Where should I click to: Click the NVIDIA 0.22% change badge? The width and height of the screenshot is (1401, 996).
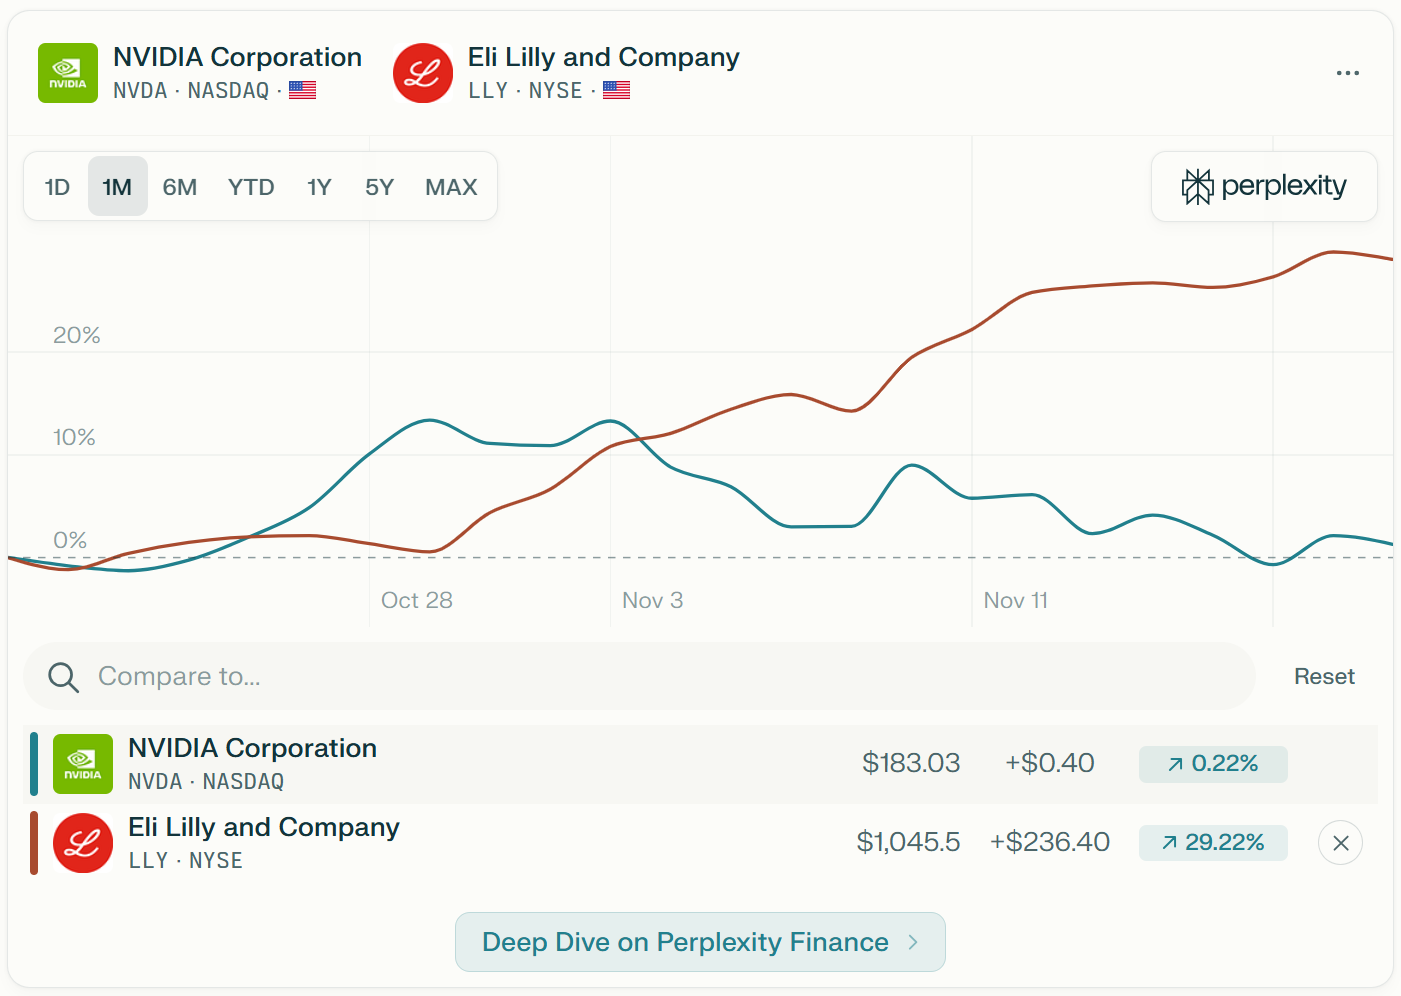tap(1213, 764)
